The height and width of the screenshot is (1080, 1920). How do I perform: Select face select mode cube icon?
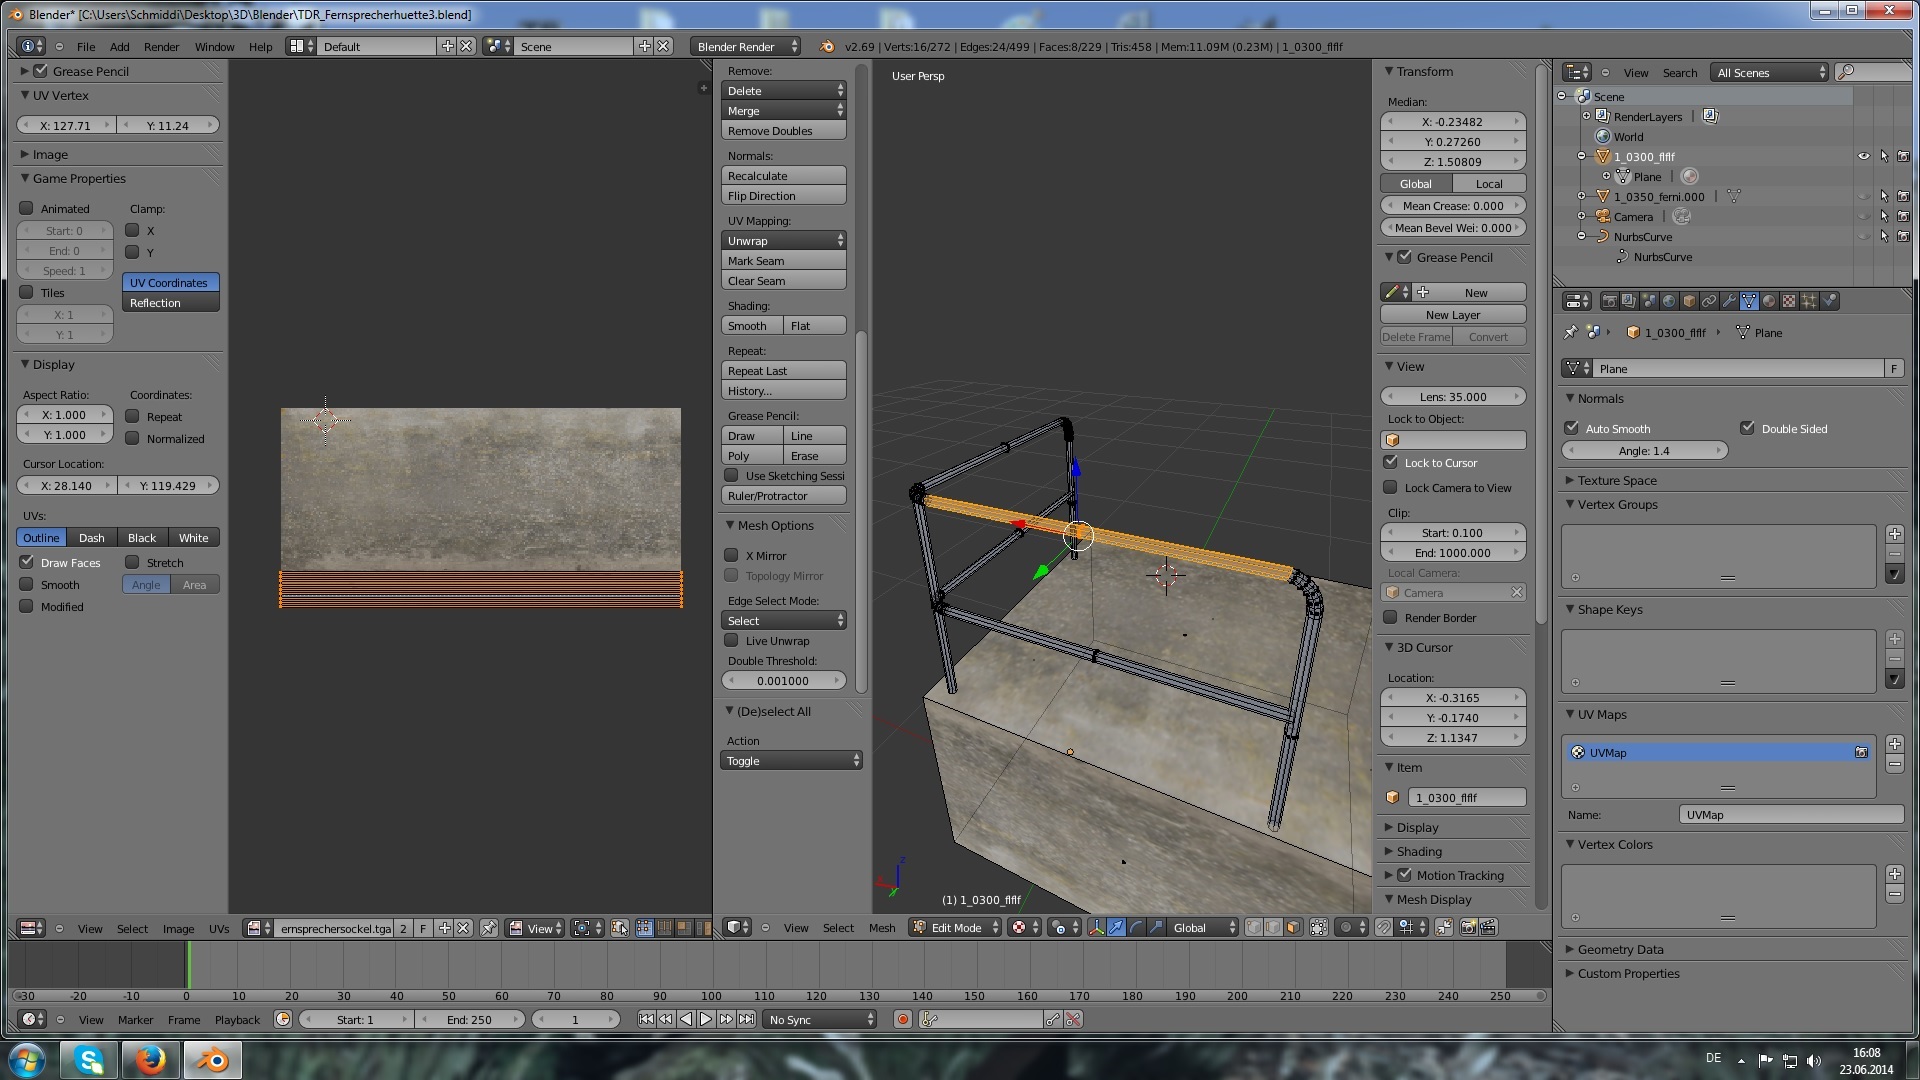point(1293,927)
